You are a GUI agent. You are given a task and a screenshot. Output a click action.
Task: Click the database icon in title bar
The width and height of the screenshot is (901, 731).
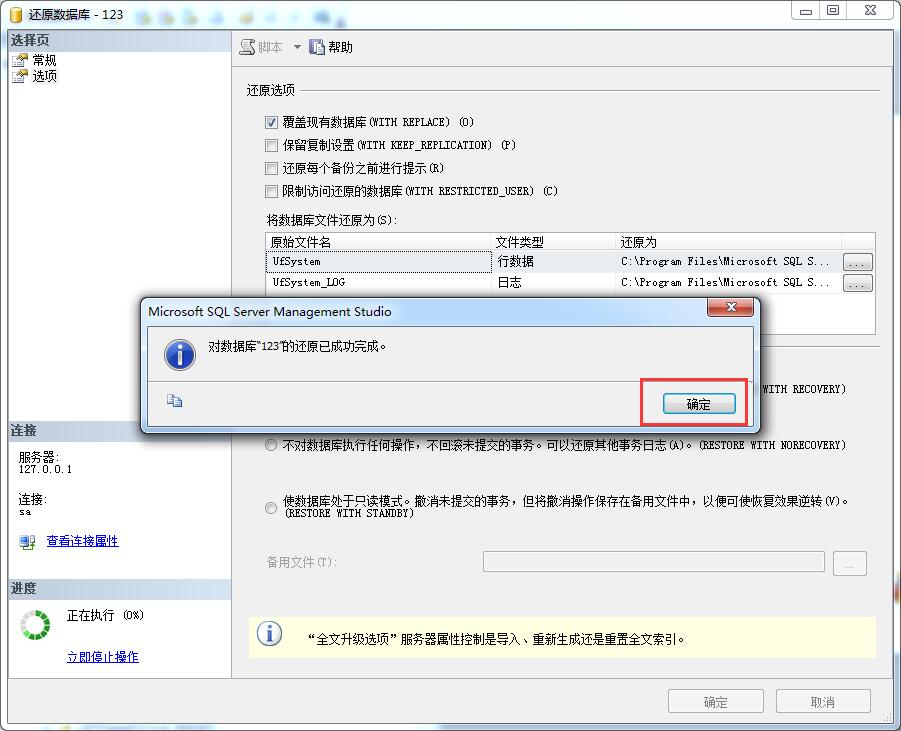[16, 14]
